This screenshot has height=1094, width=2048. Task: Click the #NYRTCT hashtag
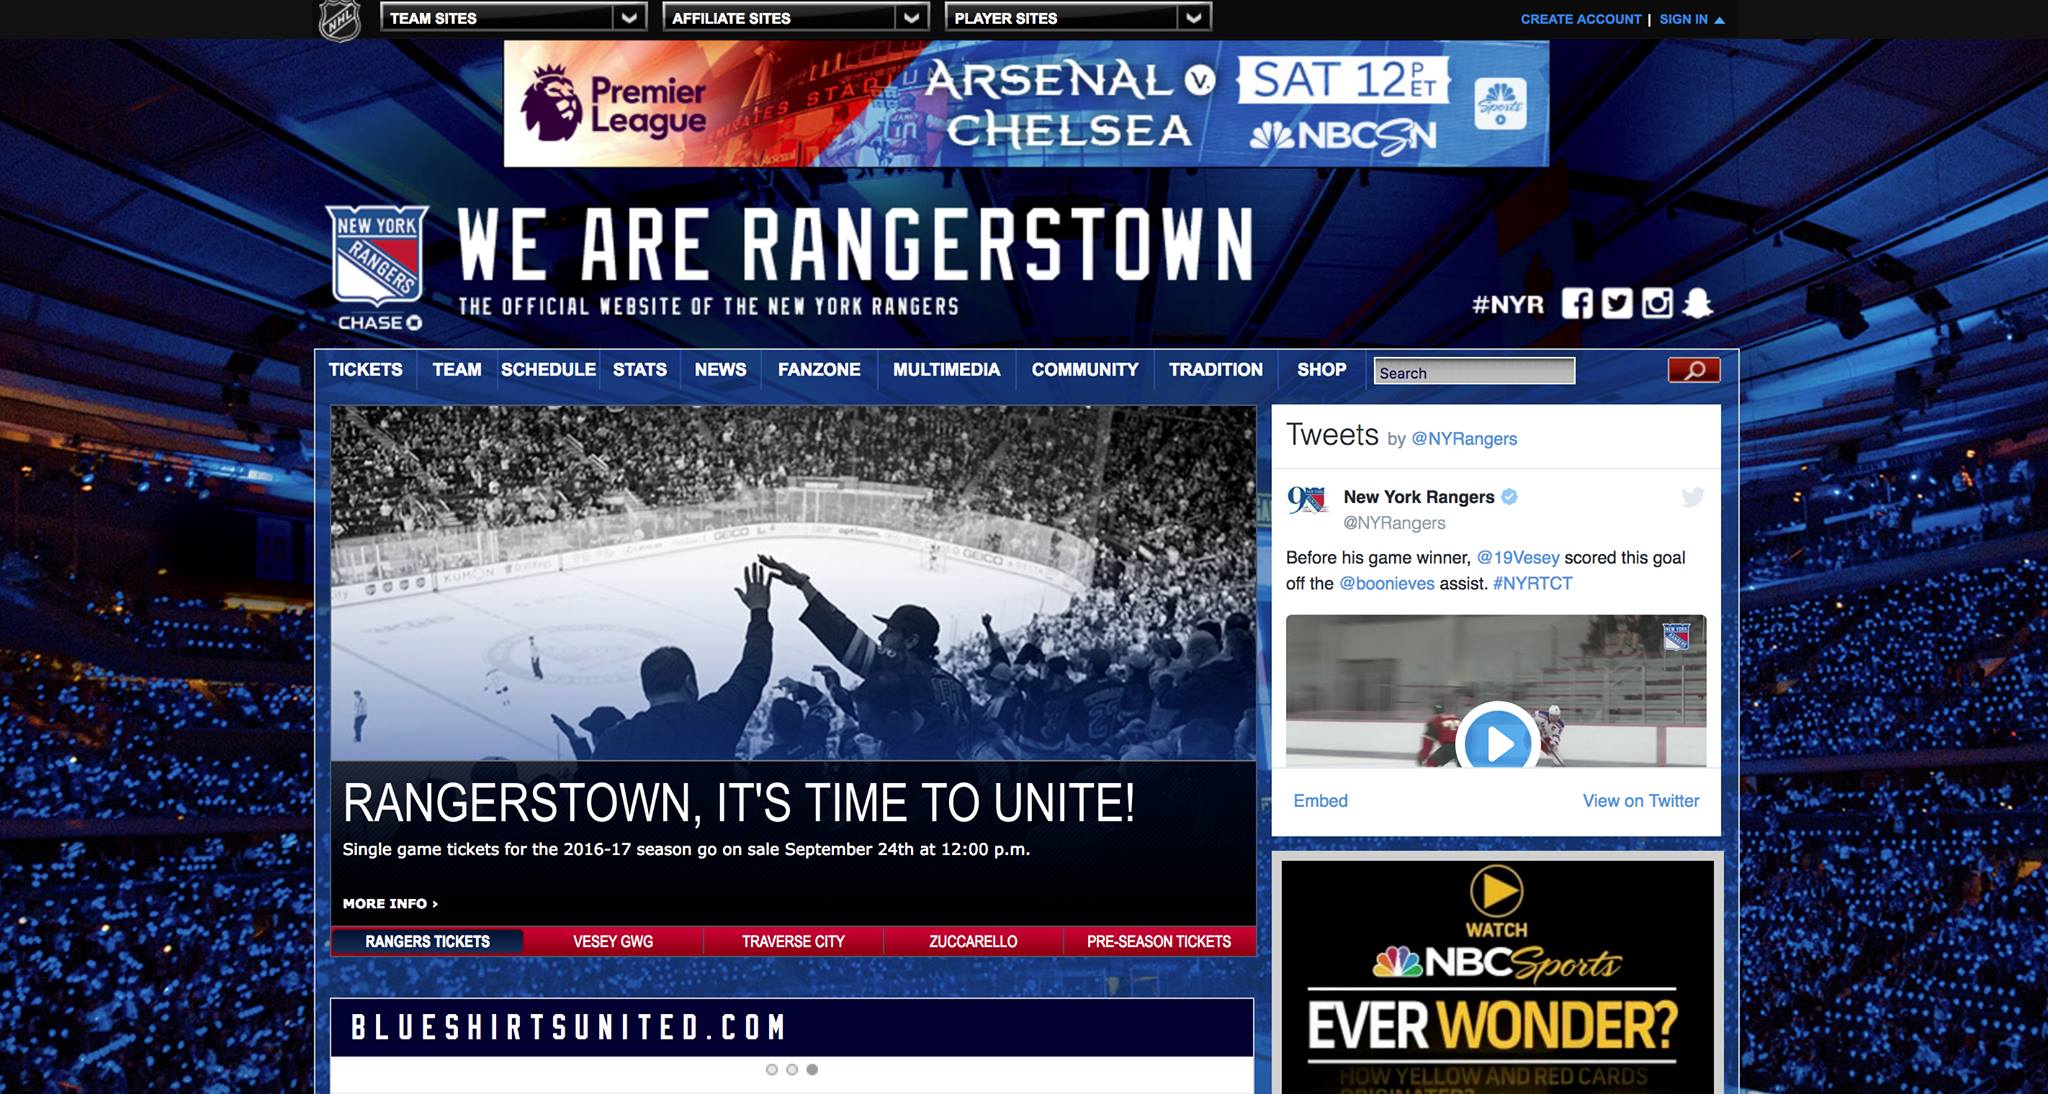[x=1532, y=583]
